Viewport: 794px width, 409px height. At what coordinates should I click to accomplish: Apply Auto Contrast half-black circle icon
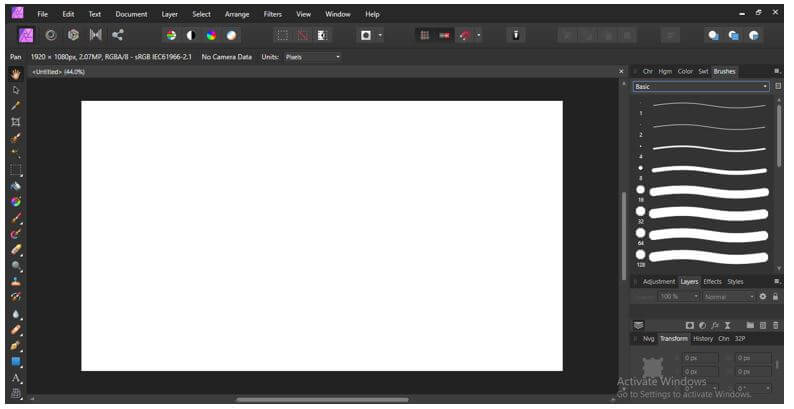(191, 35)
